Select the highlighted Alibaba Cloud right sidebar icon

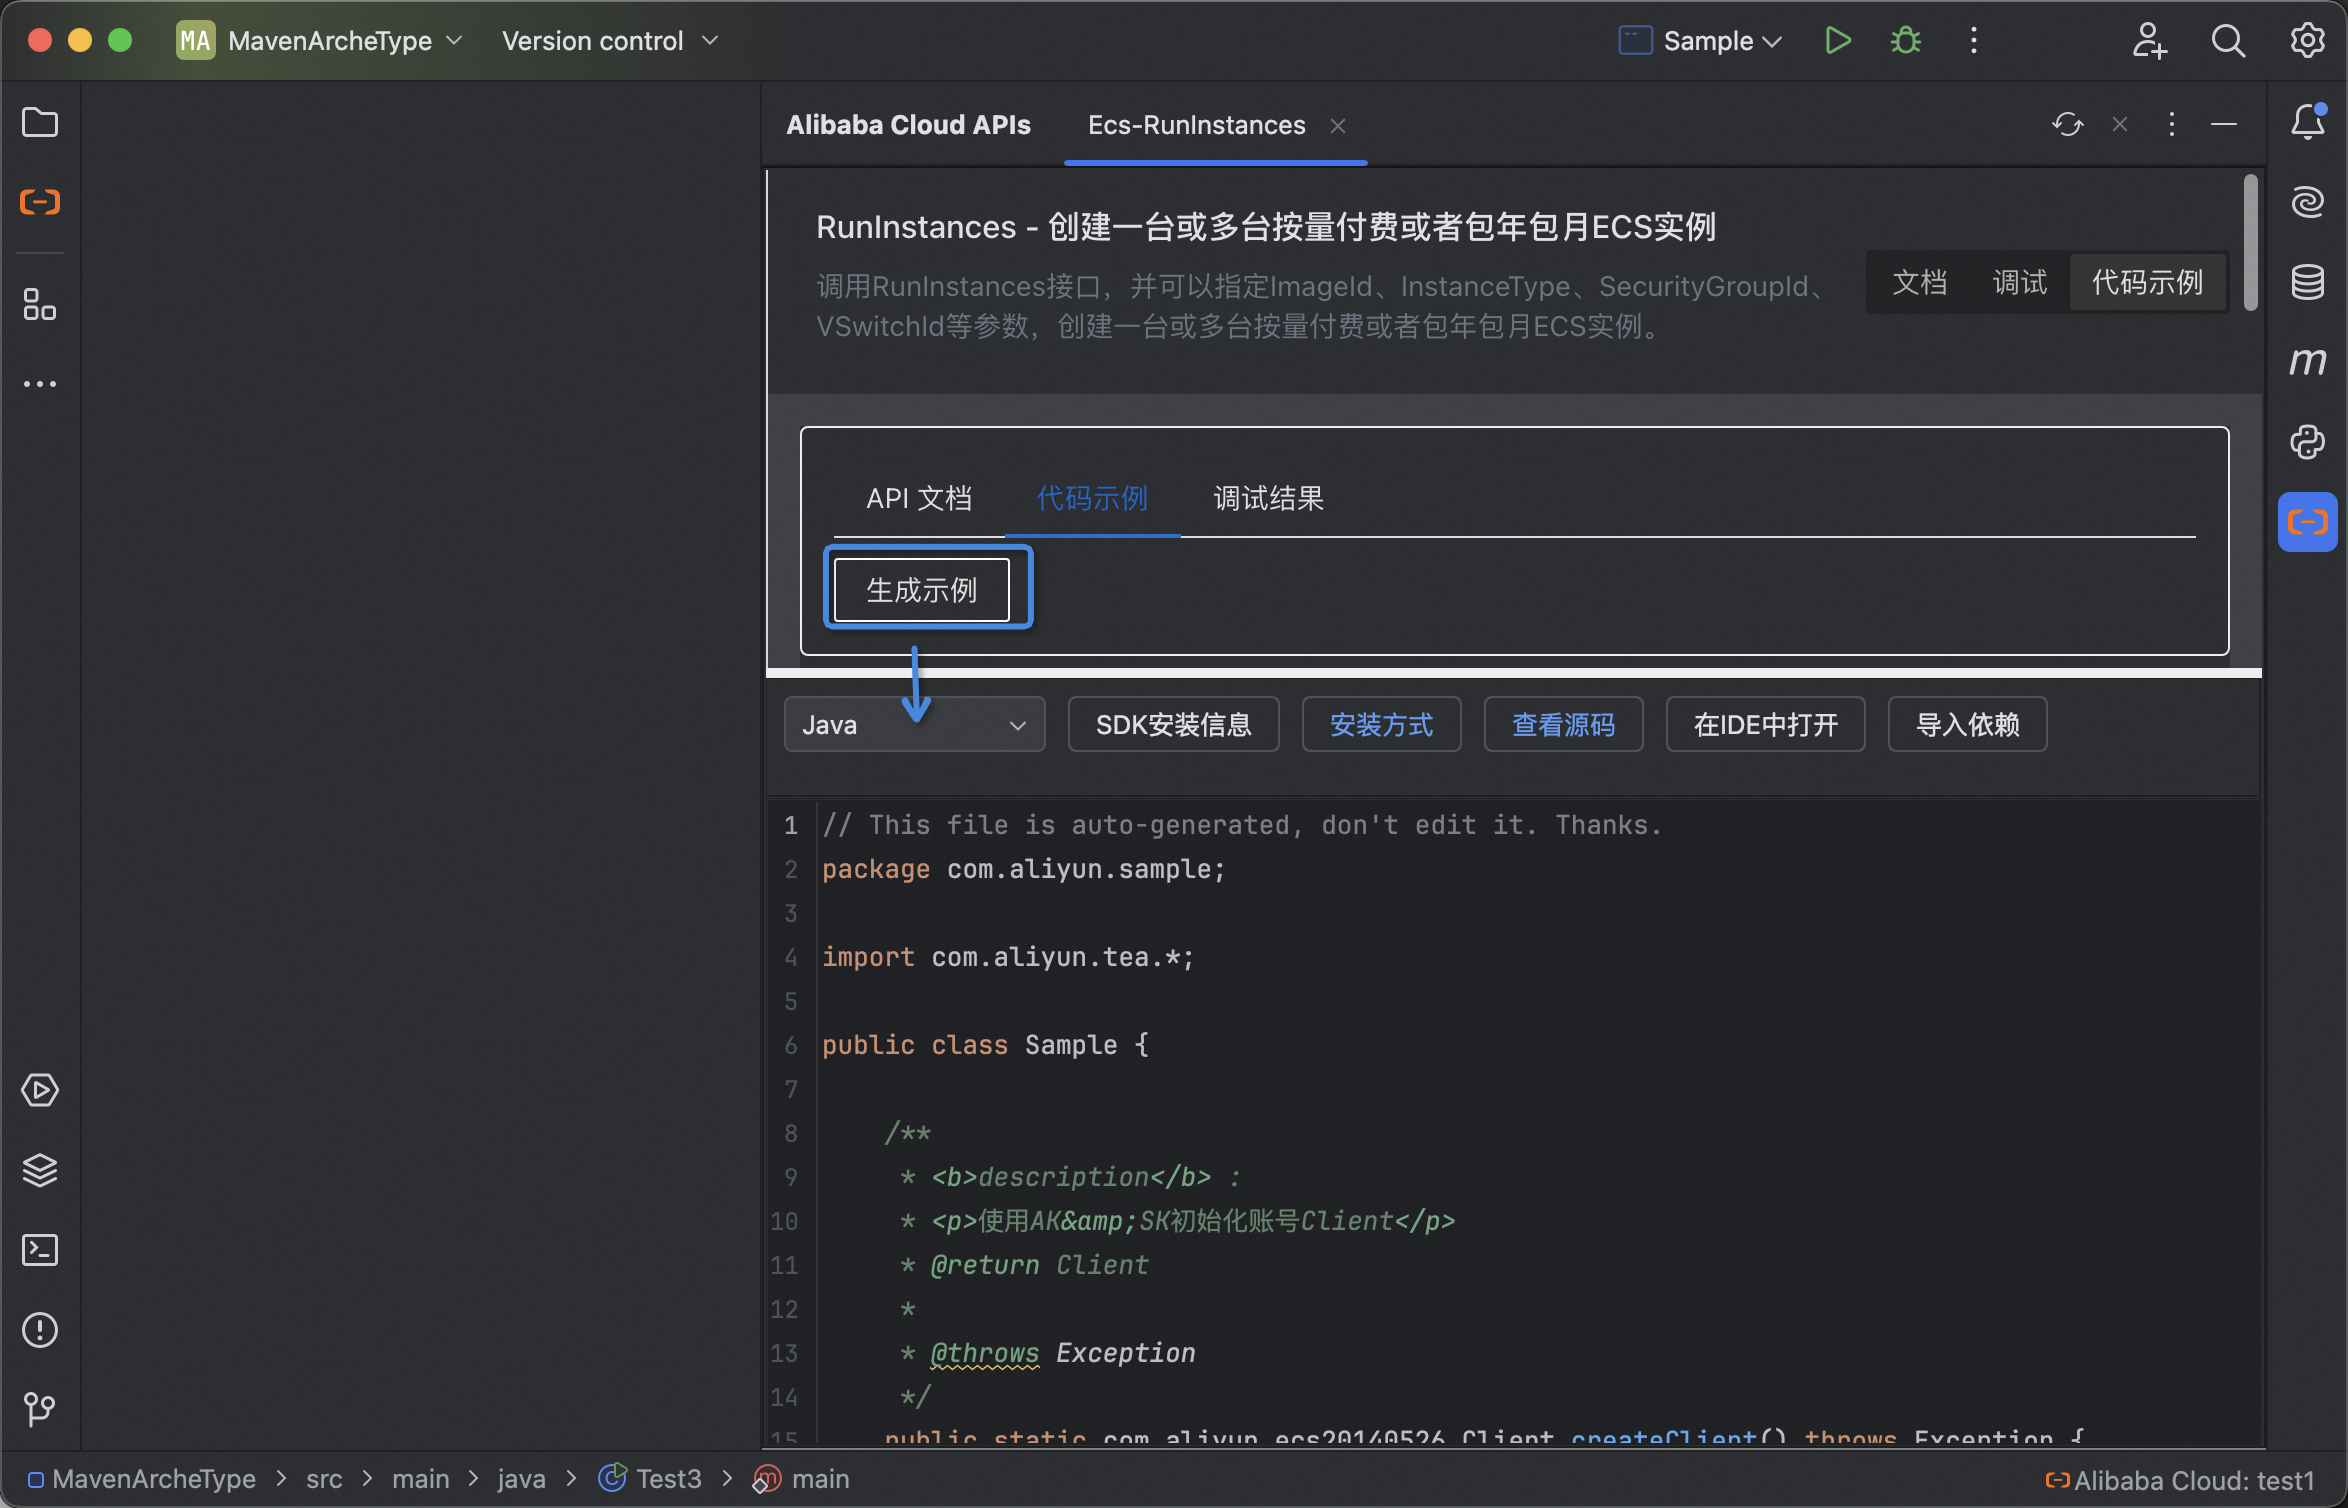pyautogui.click(x=2308, y=522)
